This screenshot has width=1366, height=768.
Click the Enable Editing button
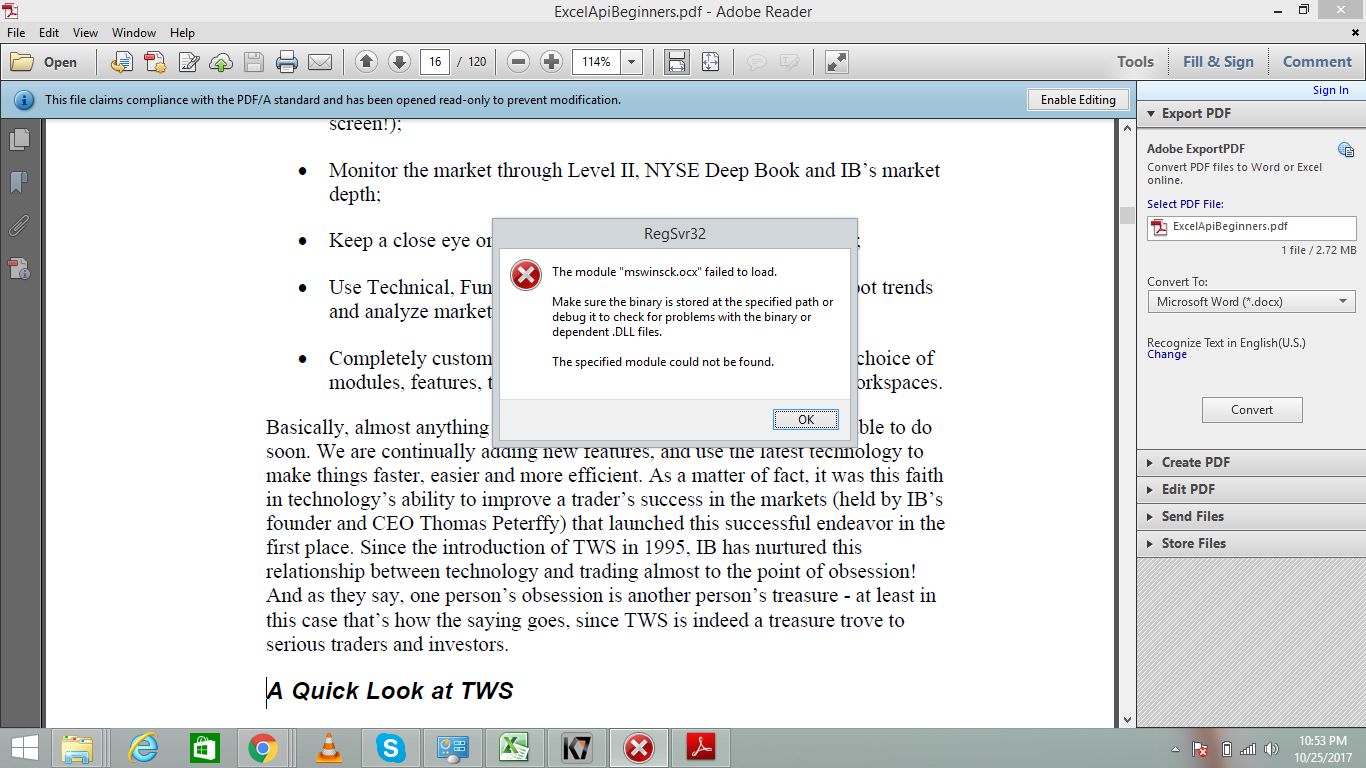(1078, 100)
